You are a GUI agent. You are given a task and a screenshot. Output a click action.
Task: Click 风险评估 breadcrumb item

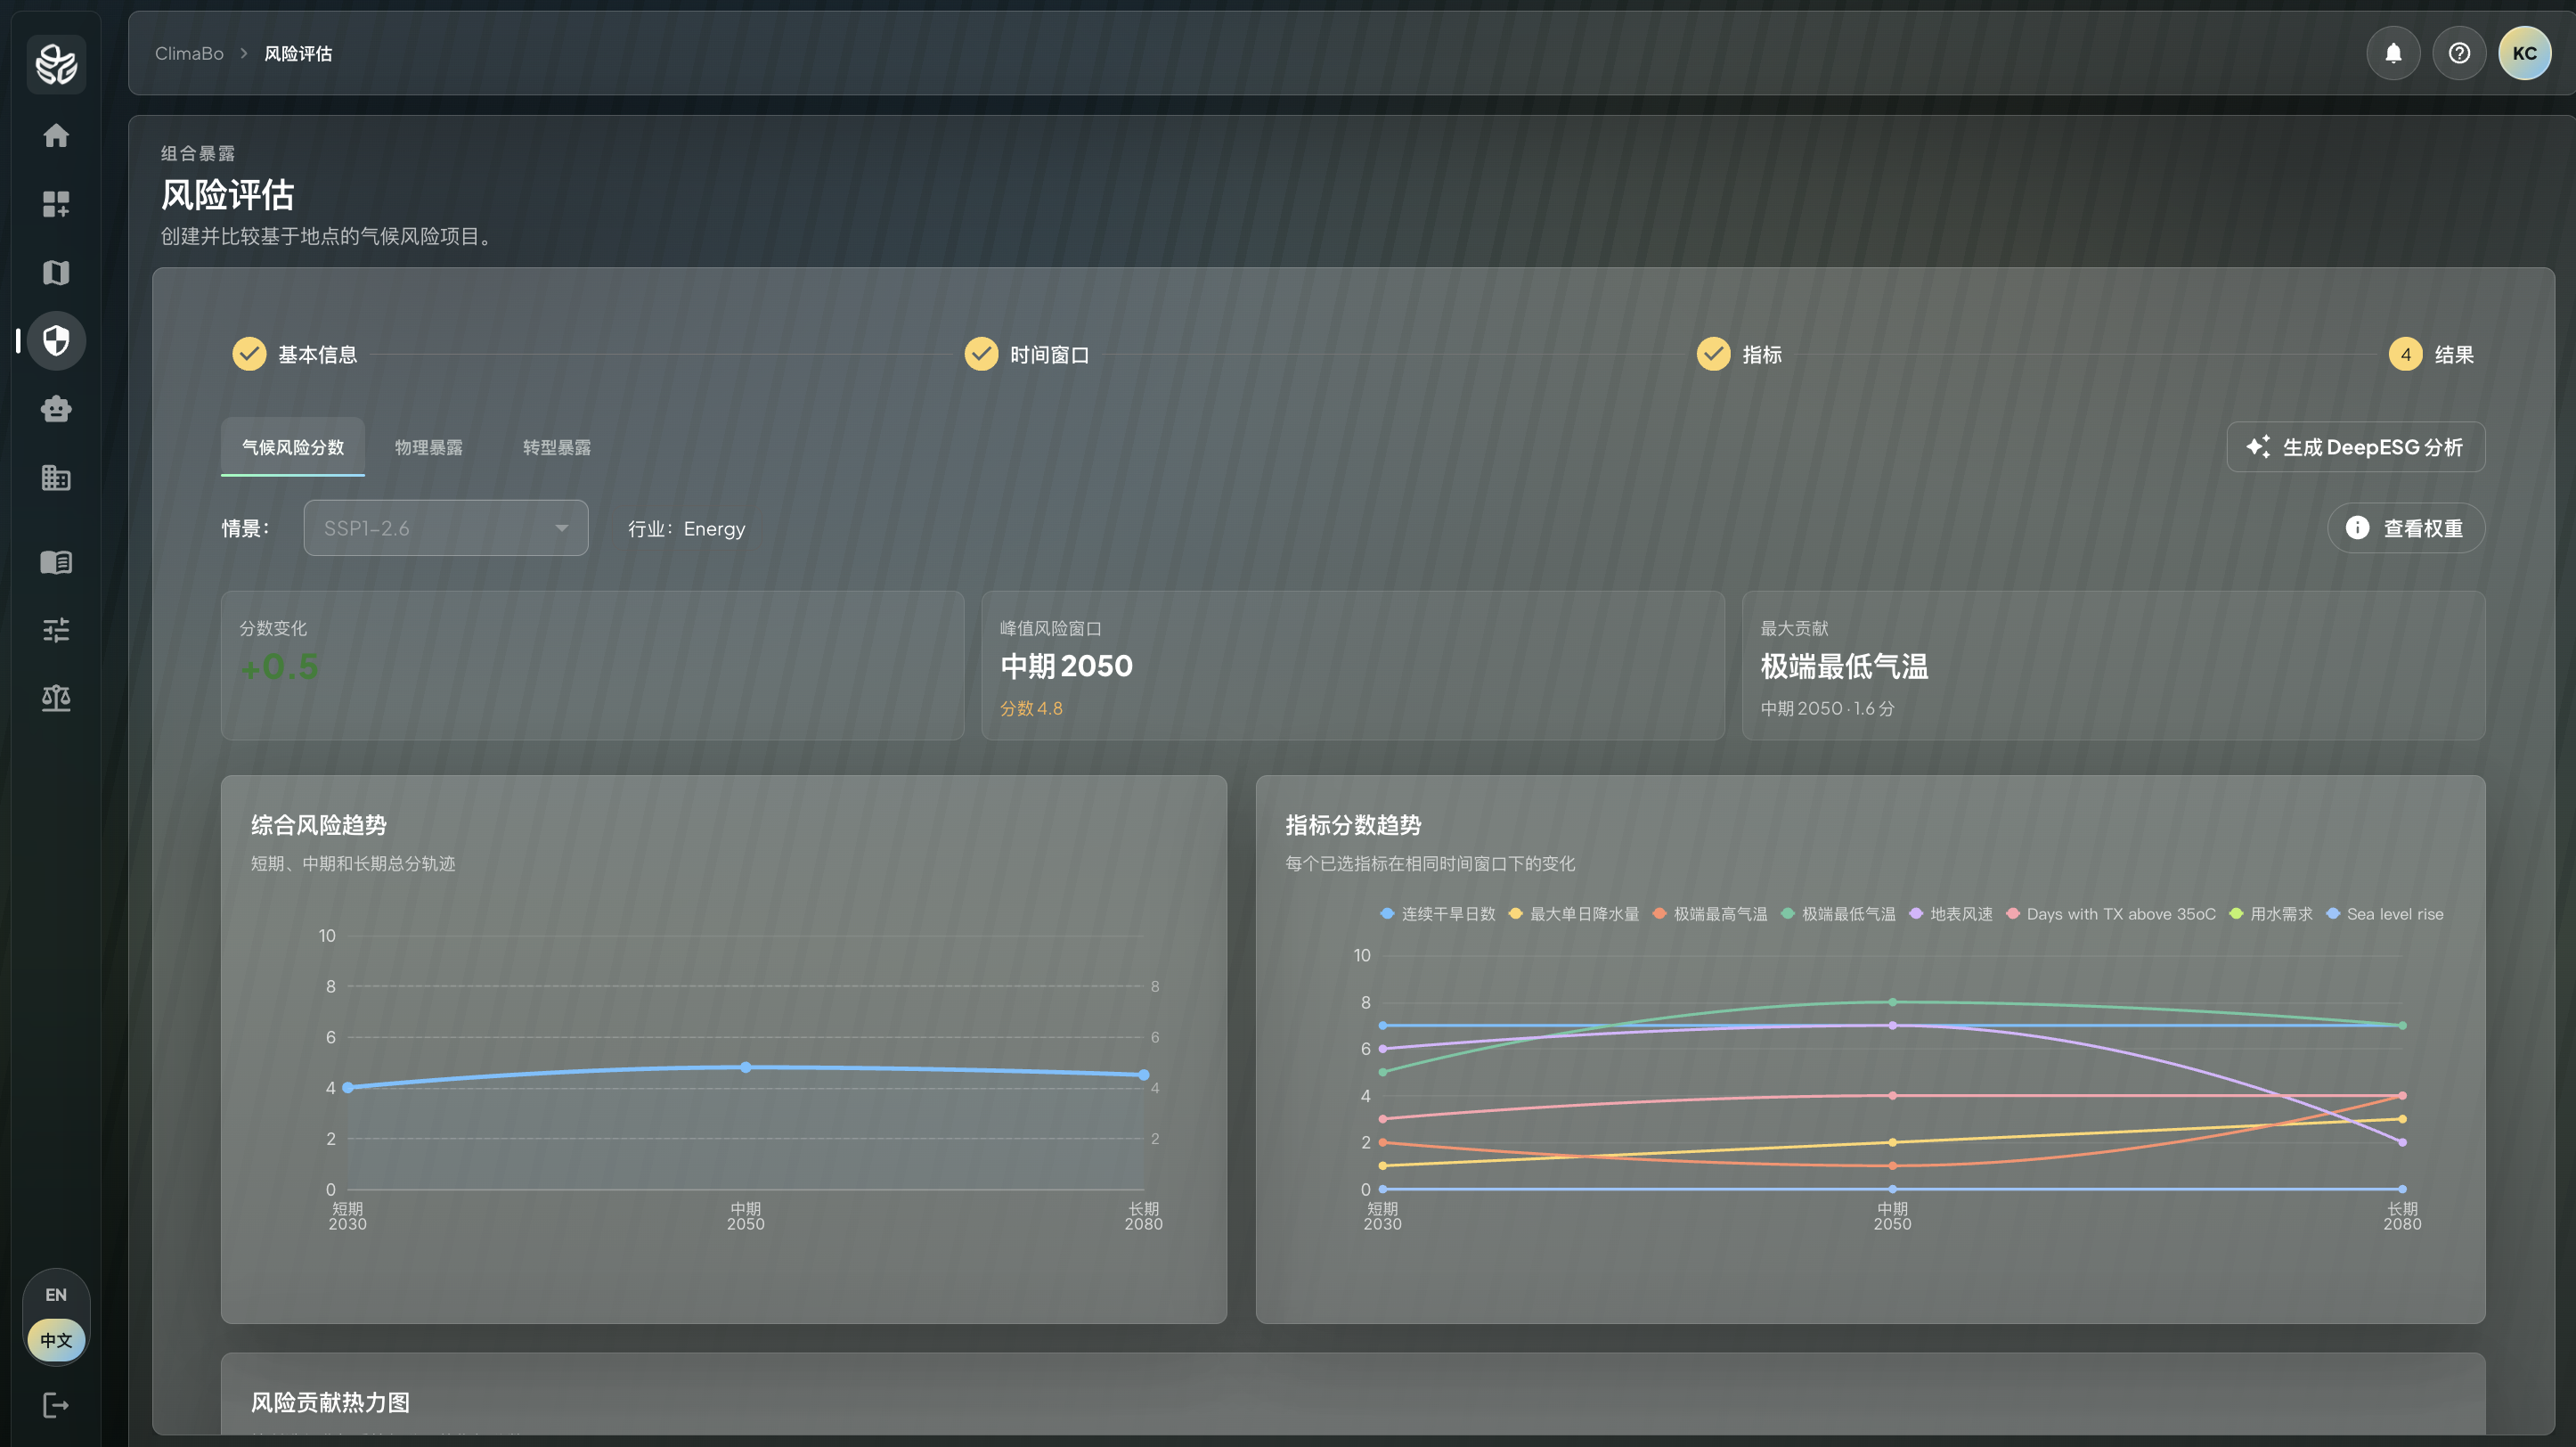point(298,53)
